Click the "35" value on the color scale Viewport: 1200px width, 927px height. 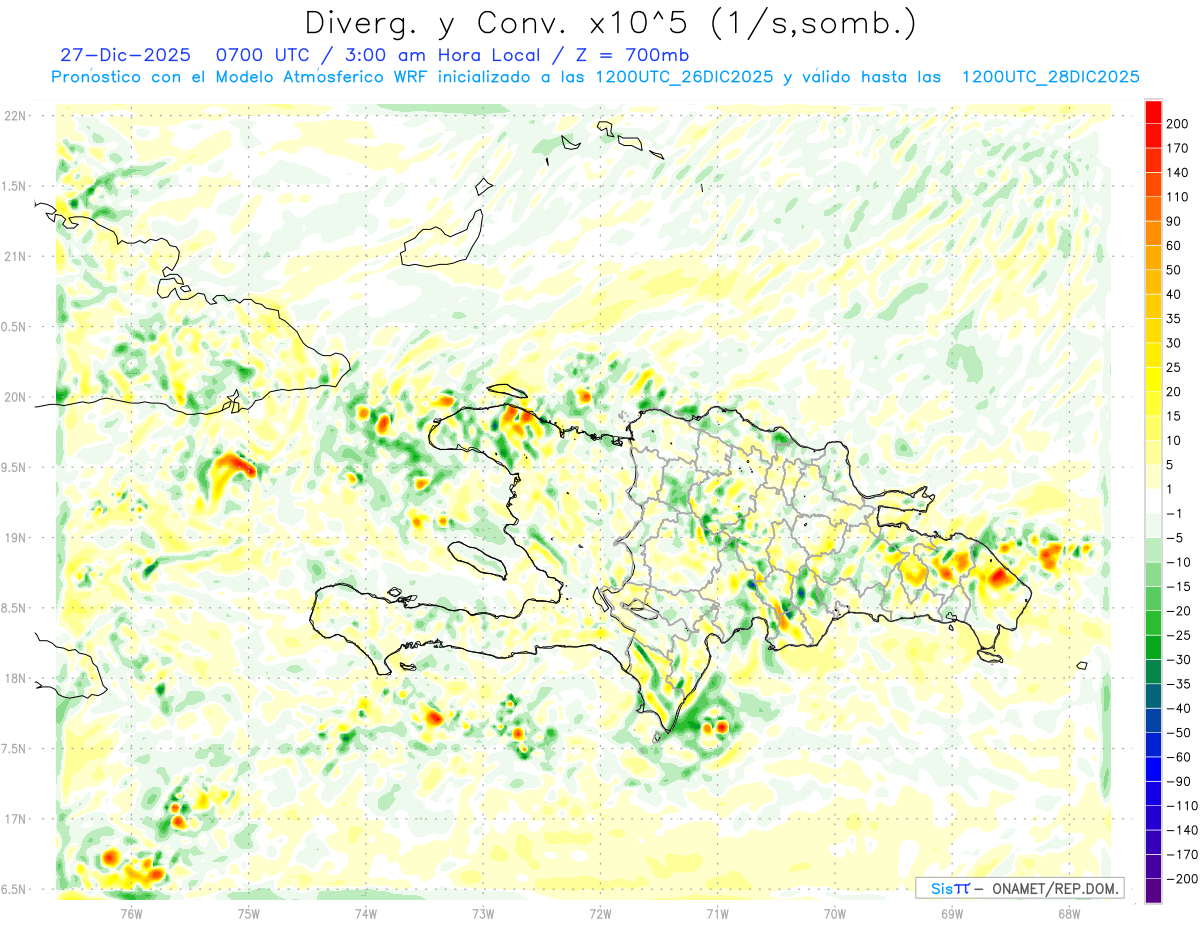[x=1175, y=319]
